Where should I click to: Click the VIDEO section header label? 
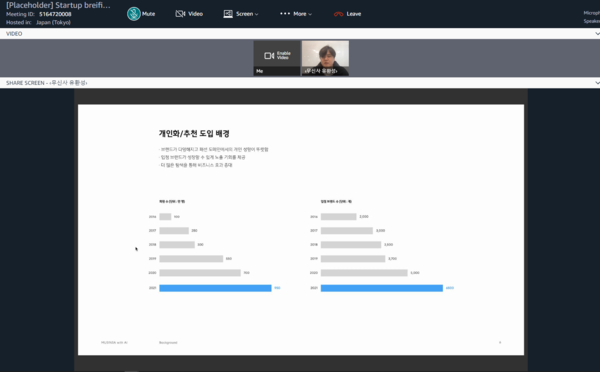click(14, 34)
